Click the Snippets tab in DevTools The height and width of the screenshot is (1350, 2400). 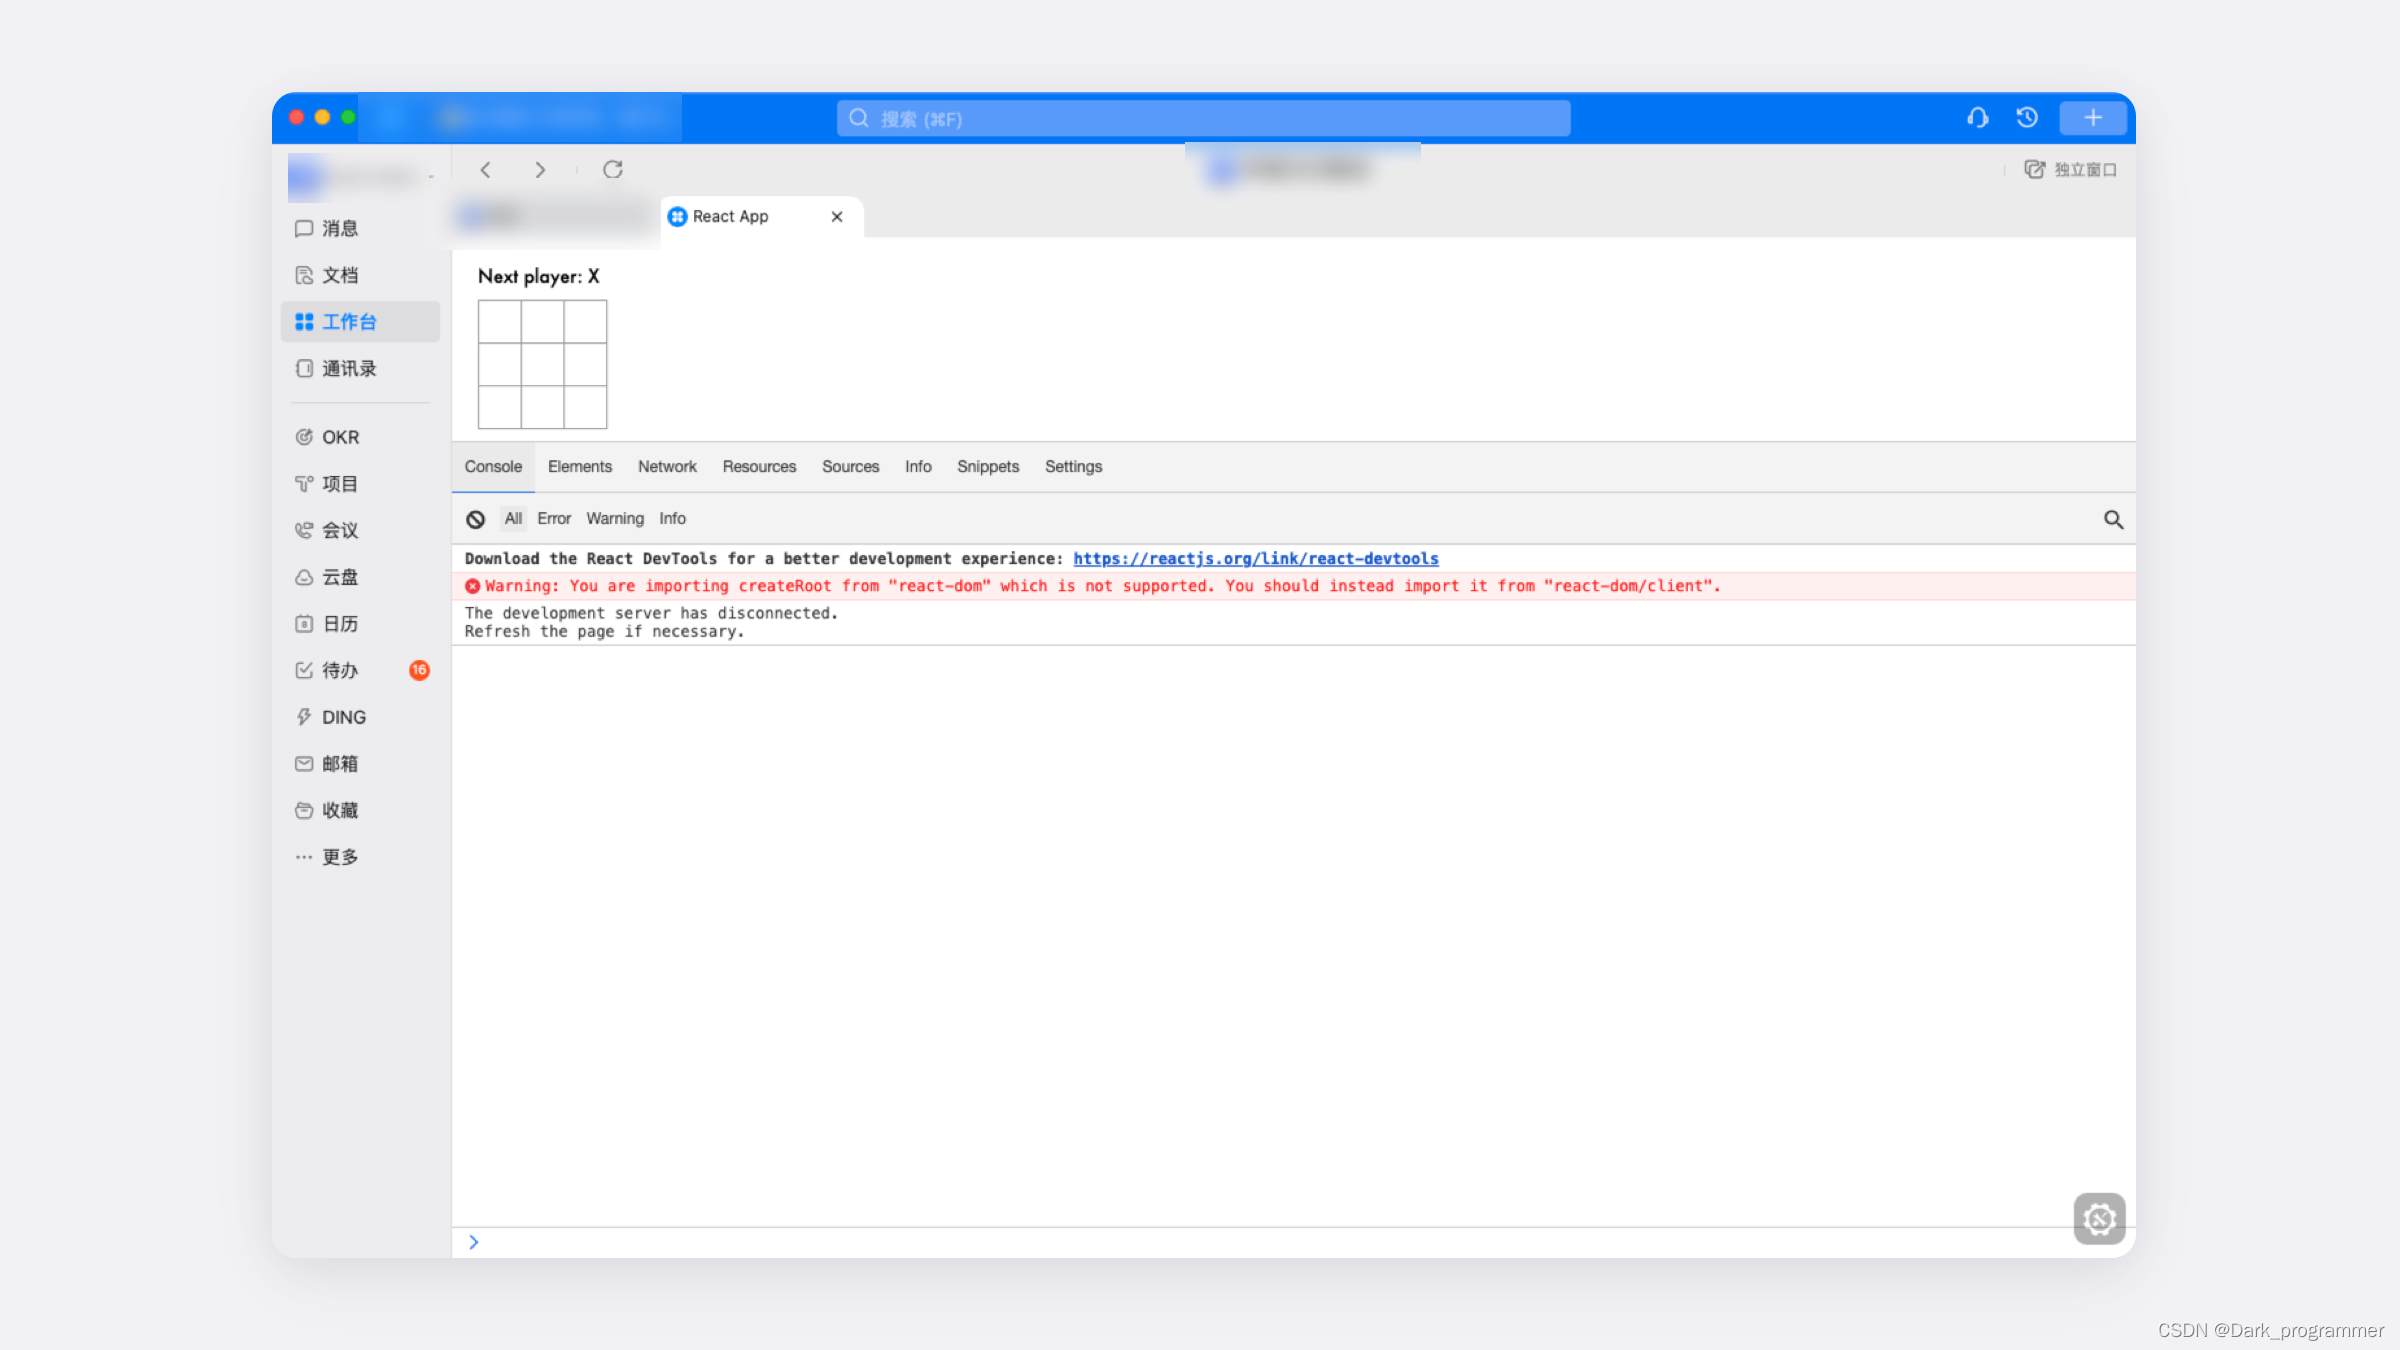987,466
